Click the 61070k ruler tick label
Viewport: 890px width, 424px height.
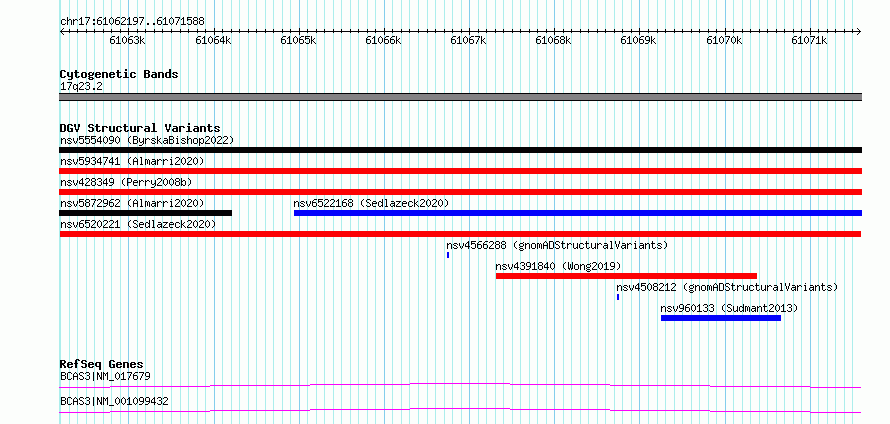coord(724,41)
